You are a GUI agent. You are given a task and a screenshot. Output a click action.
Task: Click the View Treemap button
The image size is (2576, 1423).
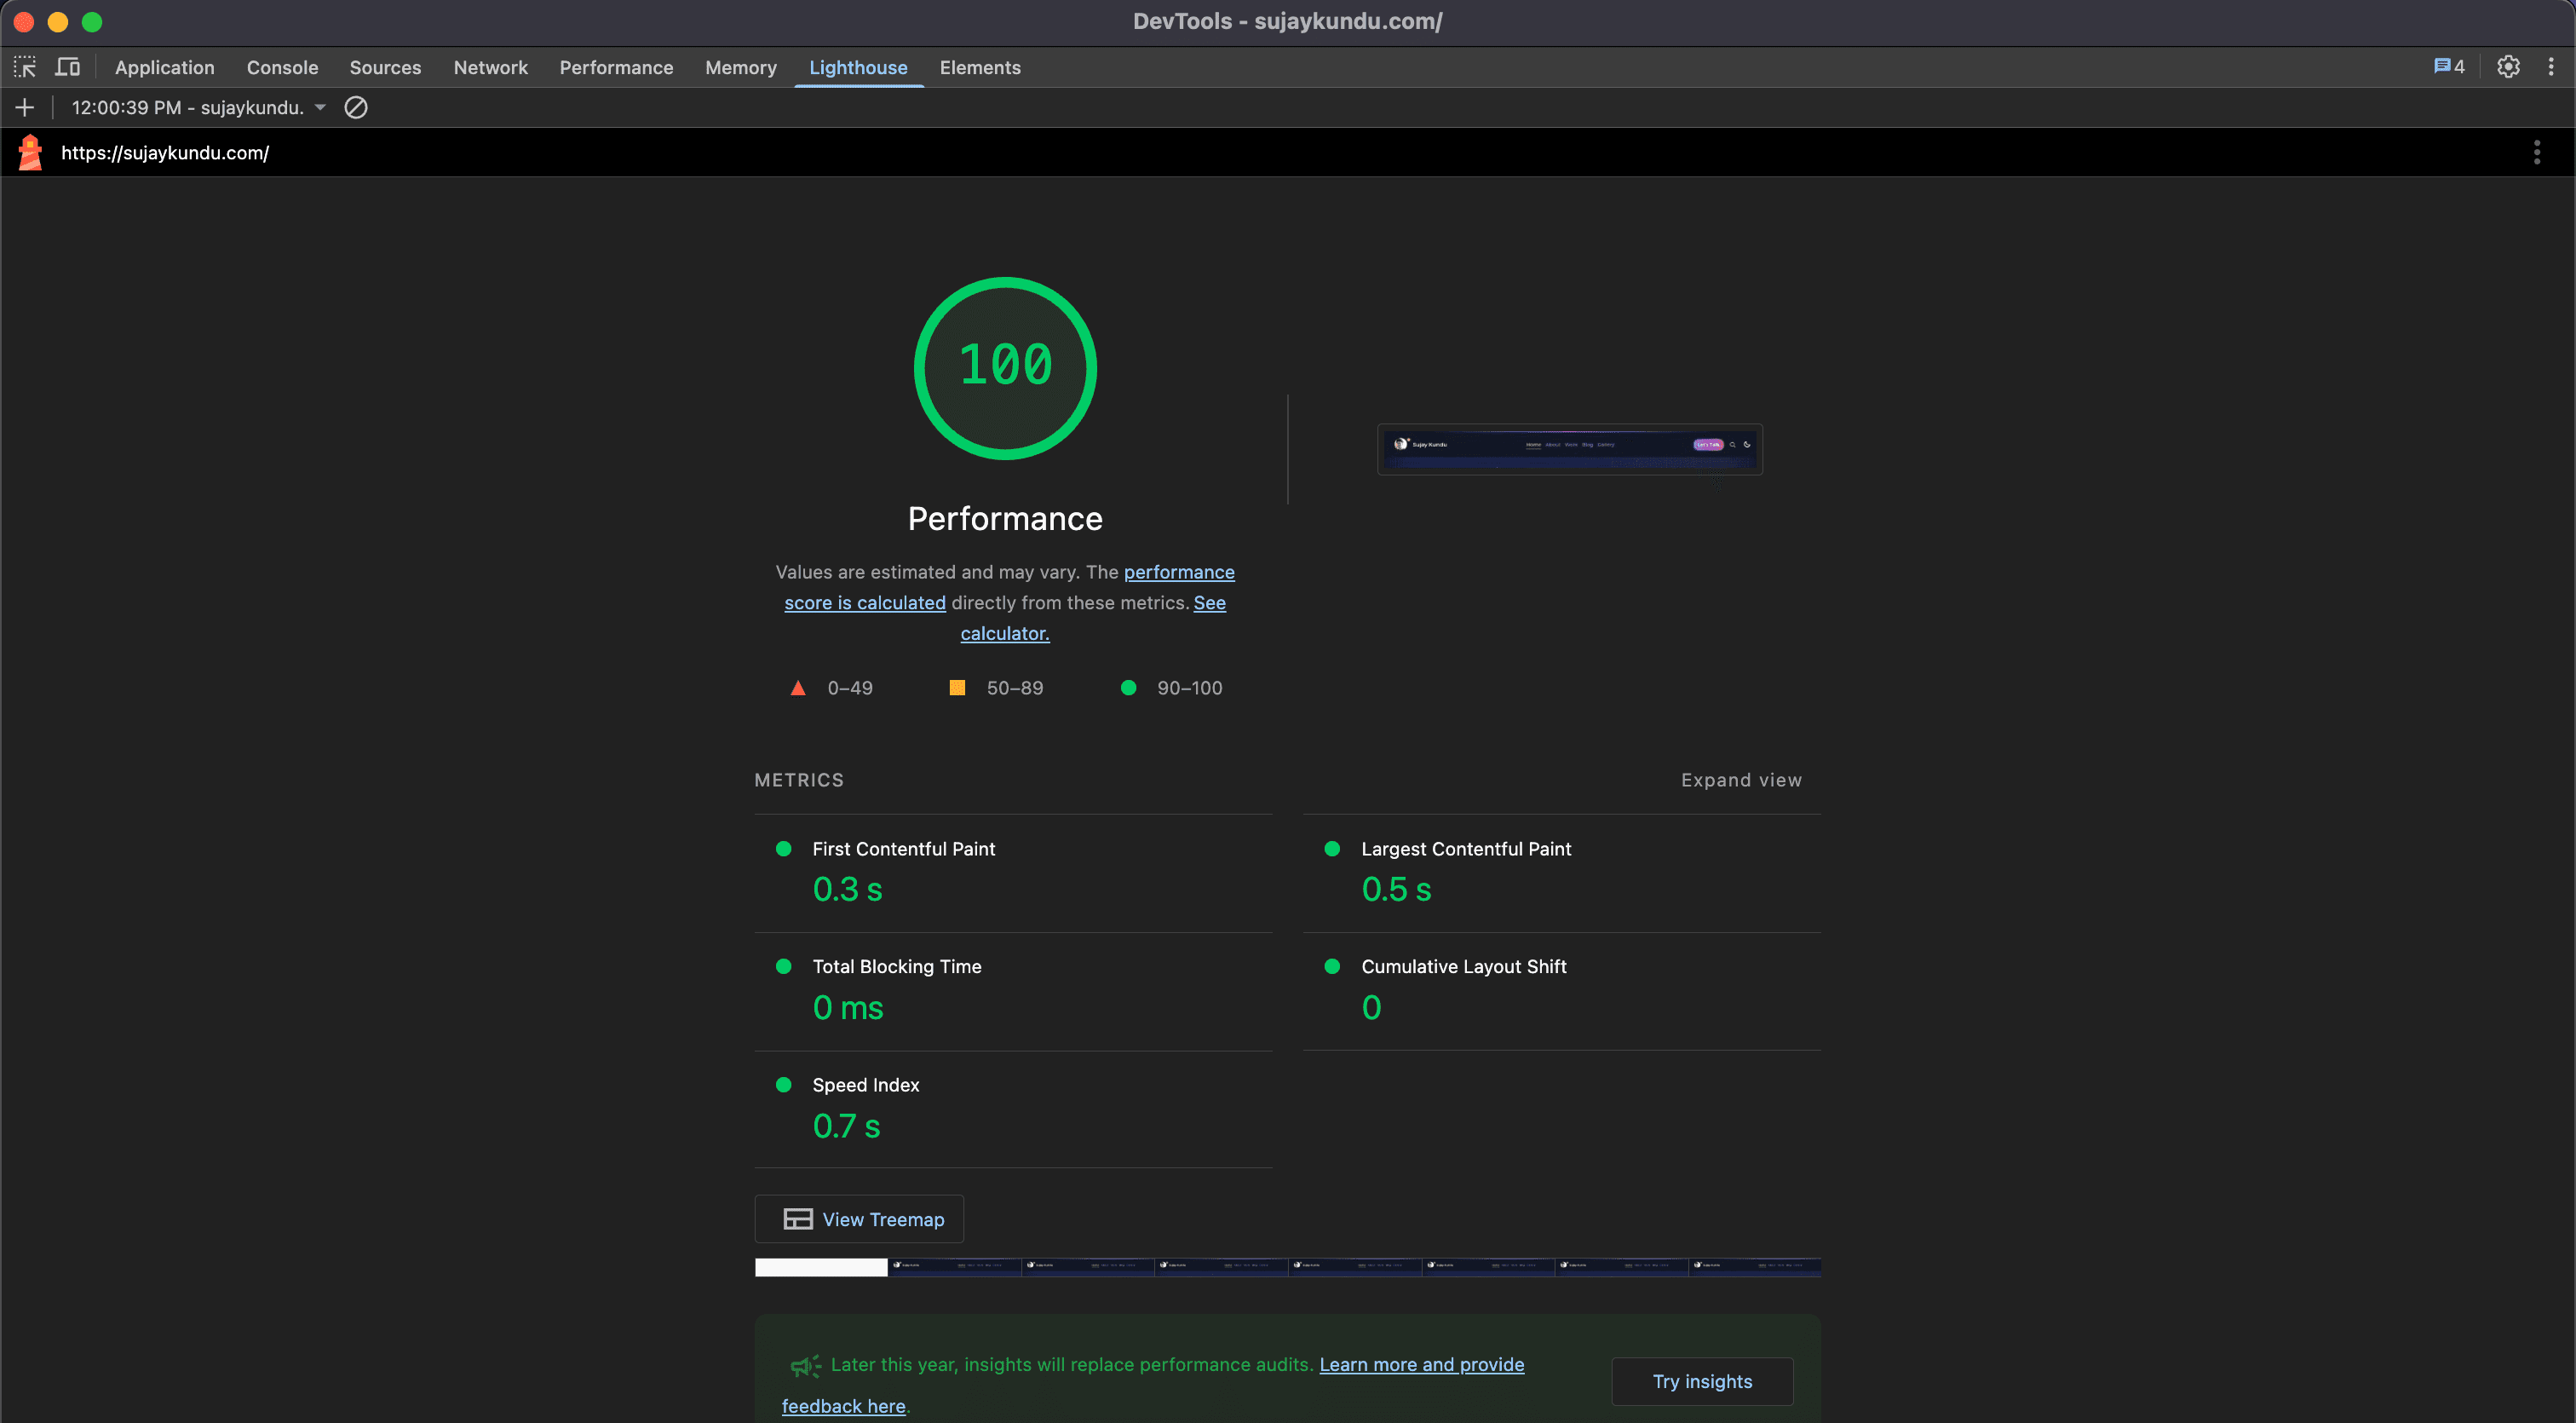(x=859, y=1219)
